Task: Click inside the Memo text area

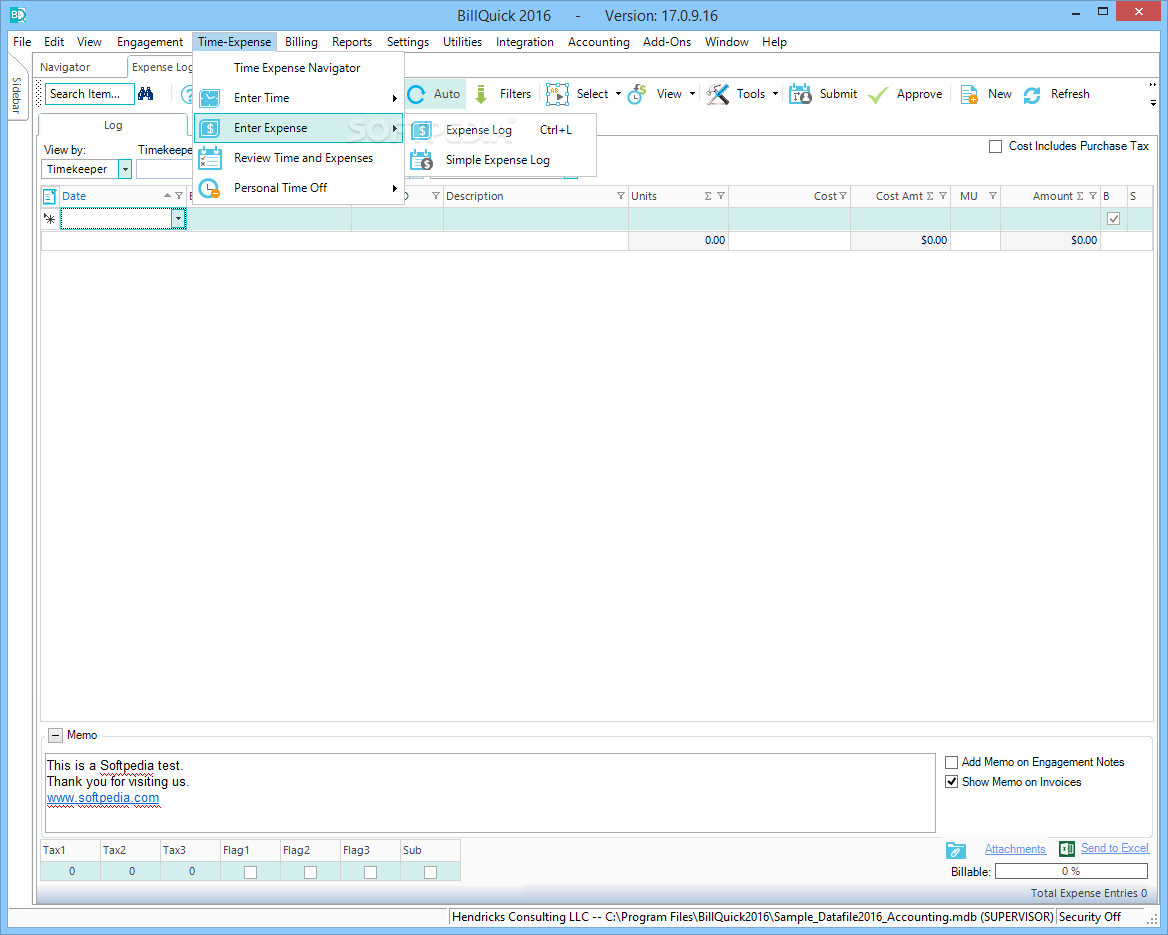Action: click(x=490, y=793)
